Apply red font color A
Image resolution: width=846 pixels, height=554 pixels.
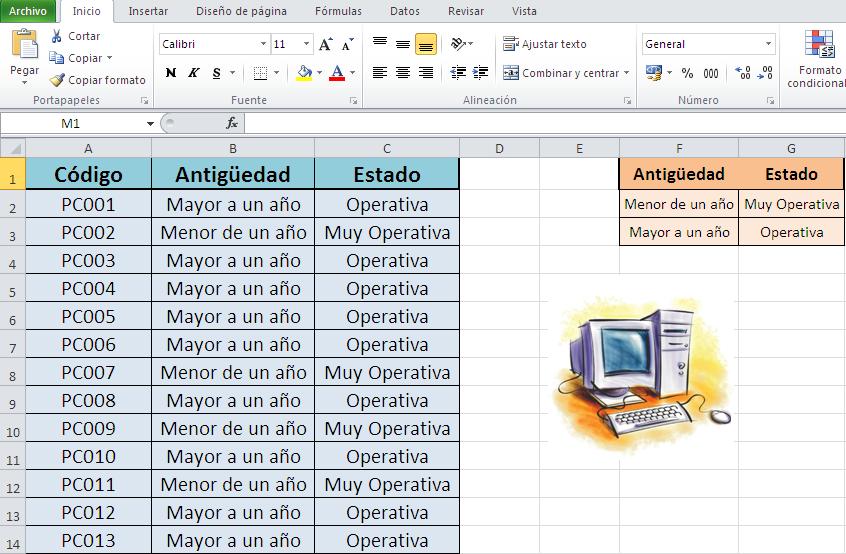tap(337, 73)
